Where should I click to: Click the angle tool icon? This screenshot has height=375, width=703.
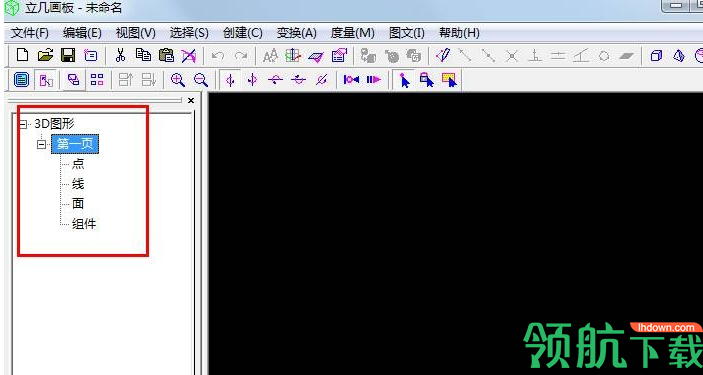(581, 56)
